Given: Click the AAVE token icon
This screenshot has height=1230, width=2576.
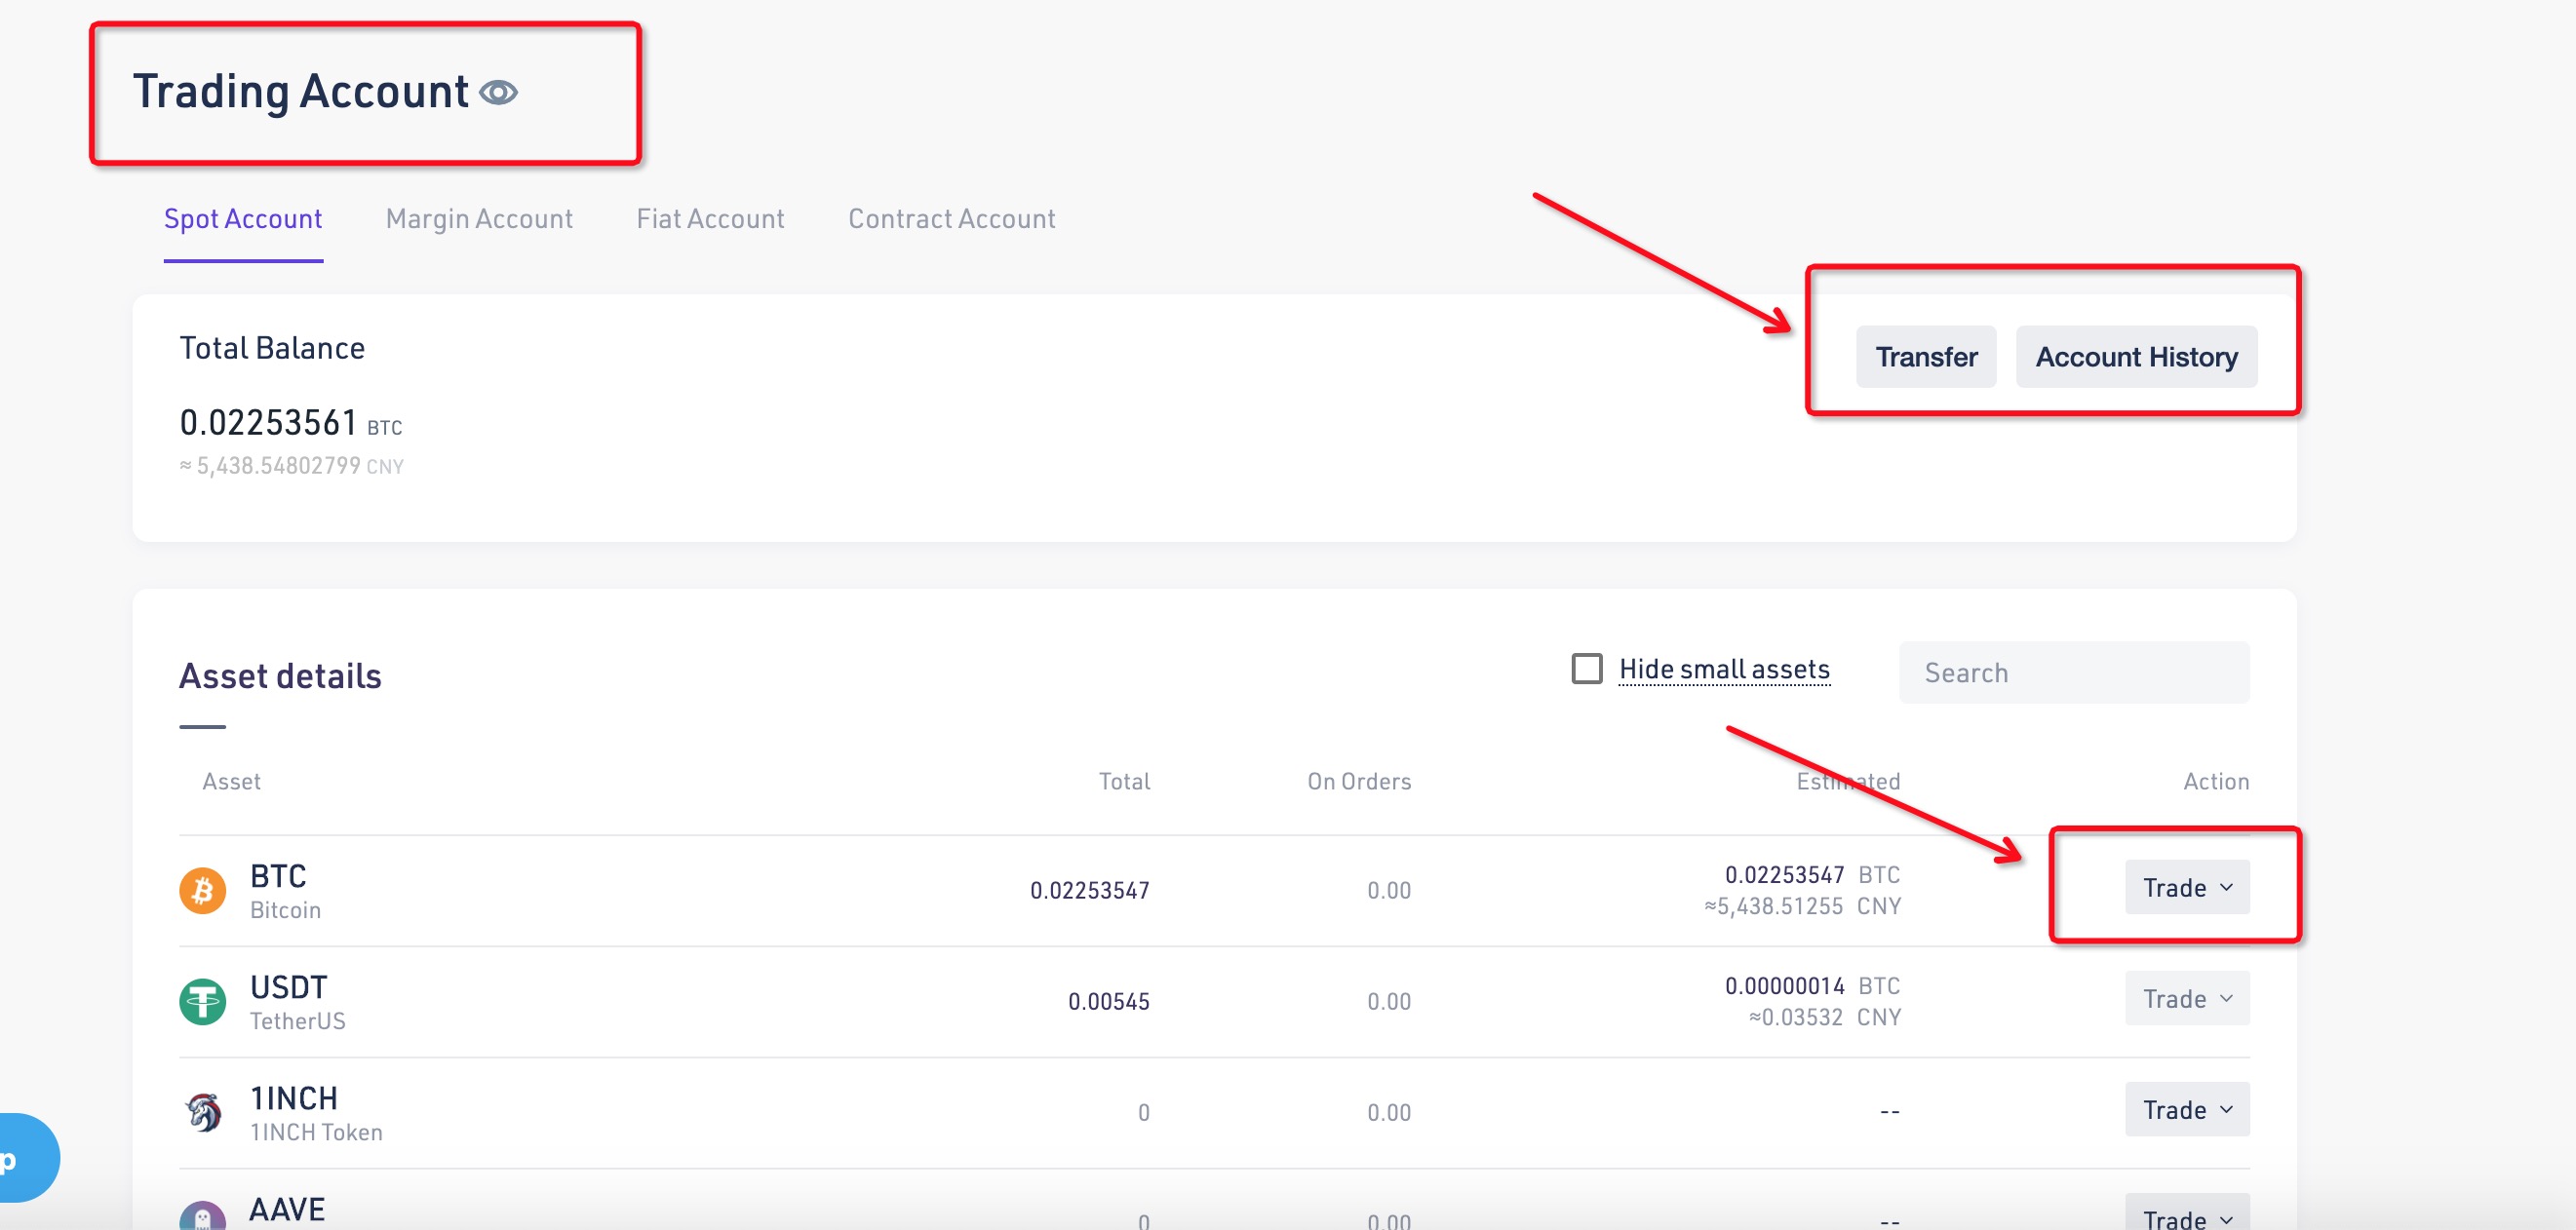Looking at the screenshot, I should (x=203, y=1215).
